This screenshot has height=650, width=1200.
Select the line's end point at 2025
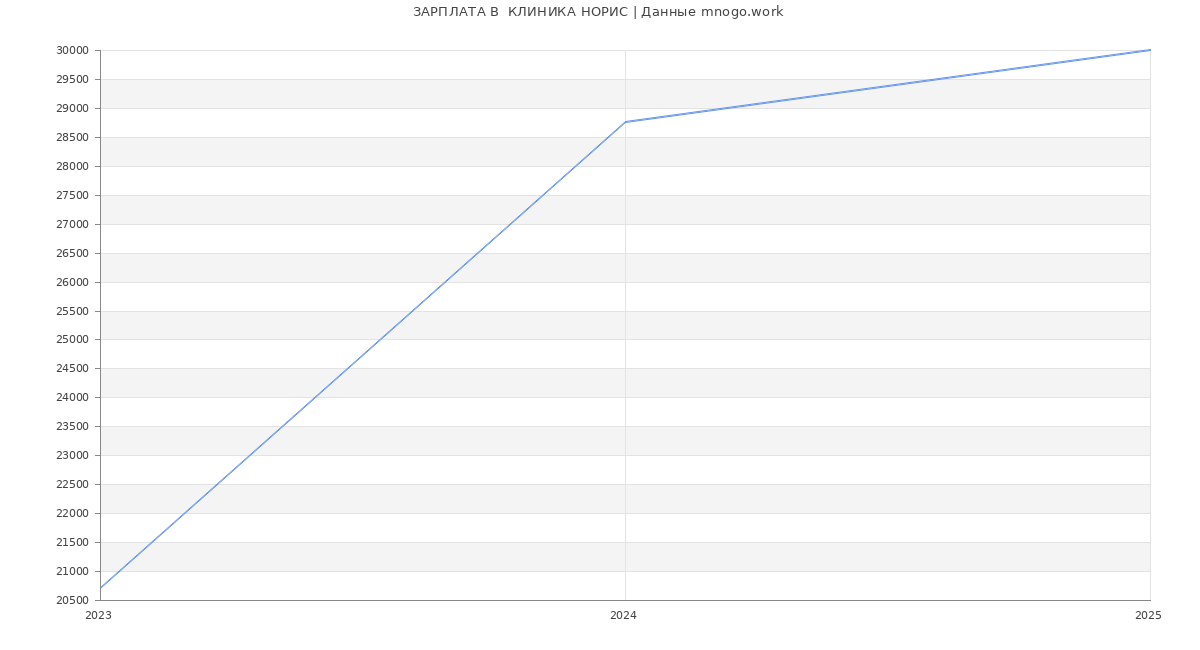(1150, 50)
